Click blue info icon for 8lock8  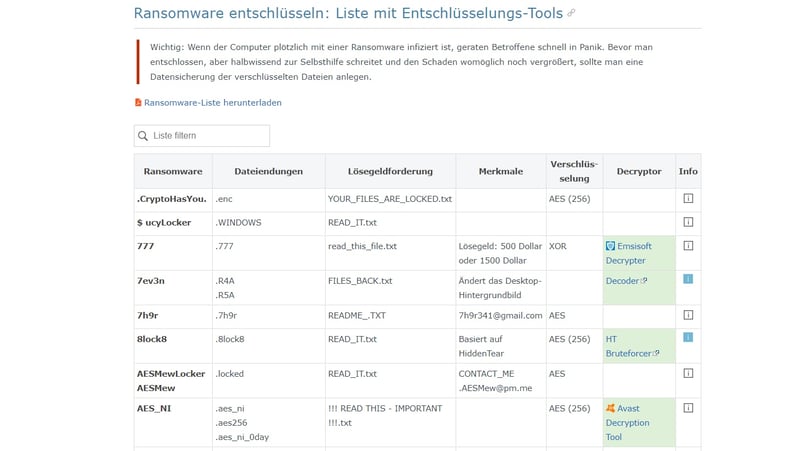coord(688,338)
